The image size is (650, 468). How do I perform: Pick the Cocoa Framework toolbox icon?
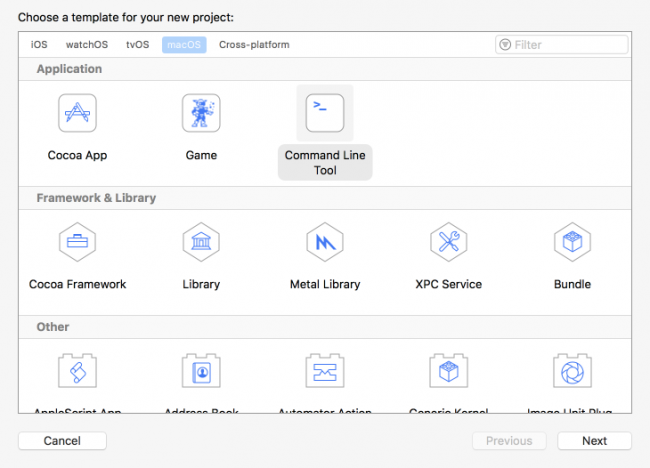[x=78, y=242]
